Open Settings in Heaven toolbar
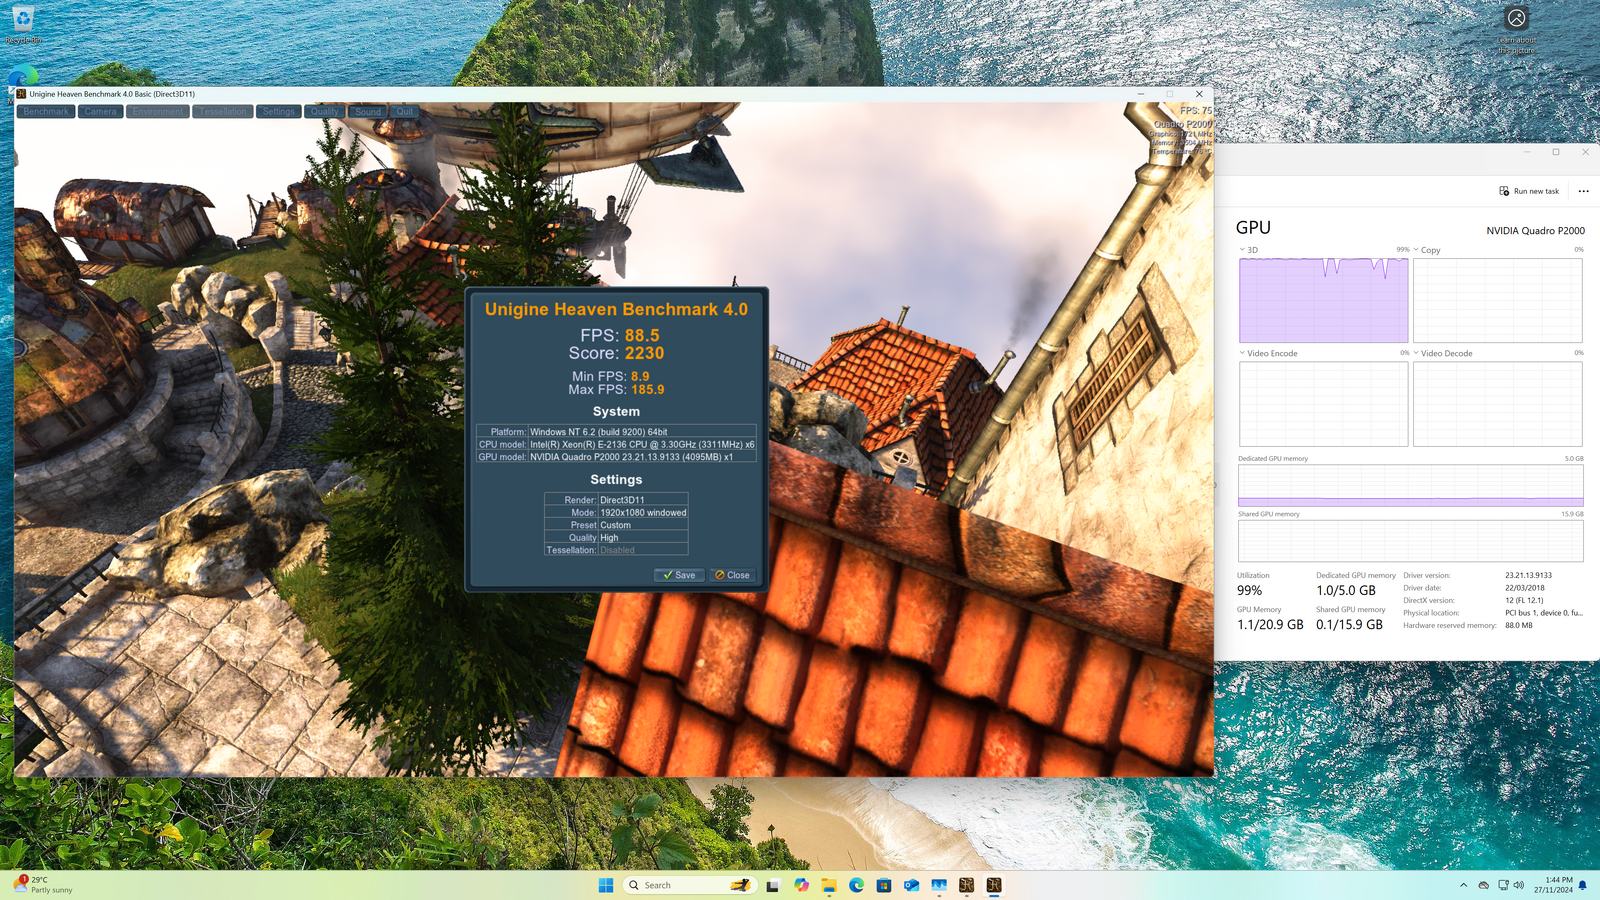The height and width of the screenshot is (900, 1600). (x=279, y=112)
